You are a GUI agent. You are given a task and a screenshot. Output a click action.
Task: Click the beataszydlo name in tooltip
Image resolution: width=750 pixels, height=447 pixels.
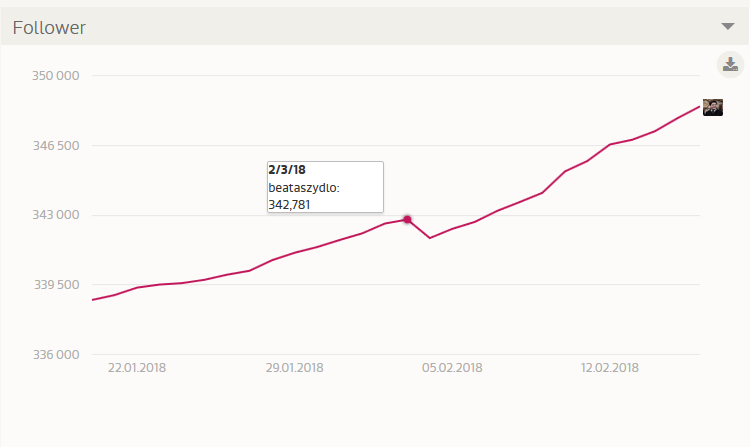pos(304,187)
